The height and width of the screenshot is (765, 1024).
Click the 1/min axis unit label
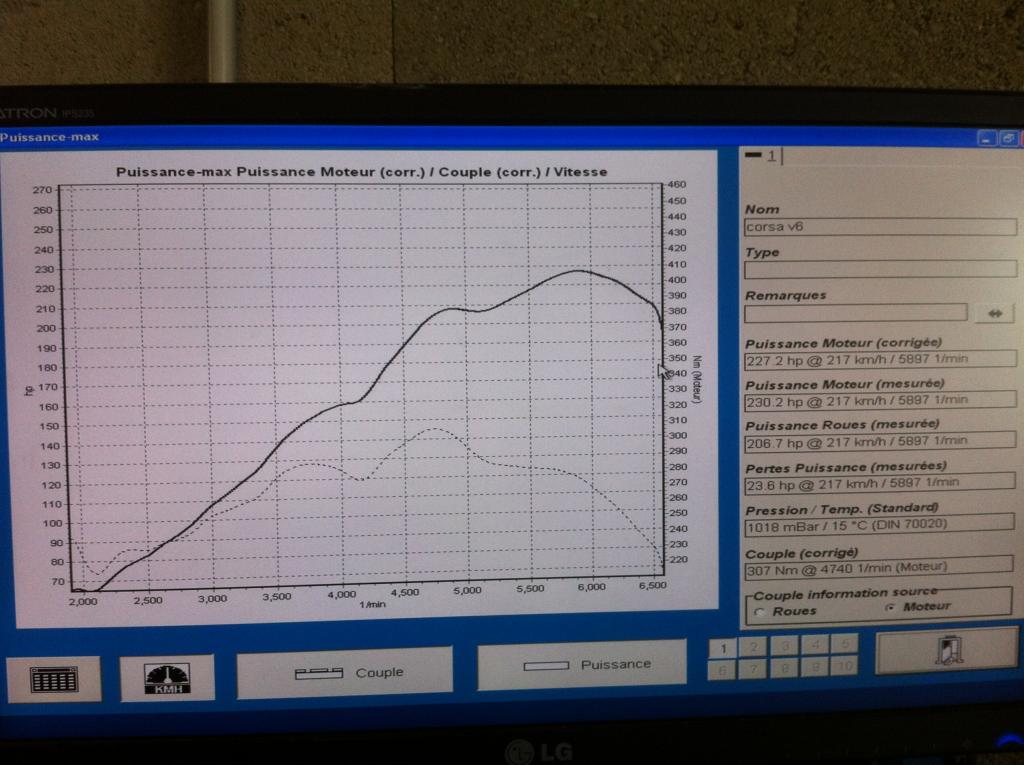click(372, 605)
